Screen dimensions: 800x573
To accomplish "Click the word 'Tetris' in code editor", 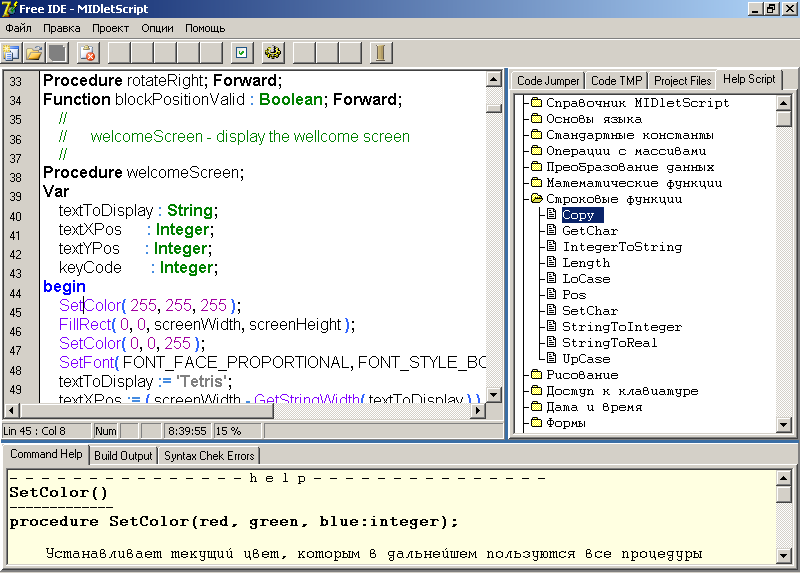I will 202,381.
